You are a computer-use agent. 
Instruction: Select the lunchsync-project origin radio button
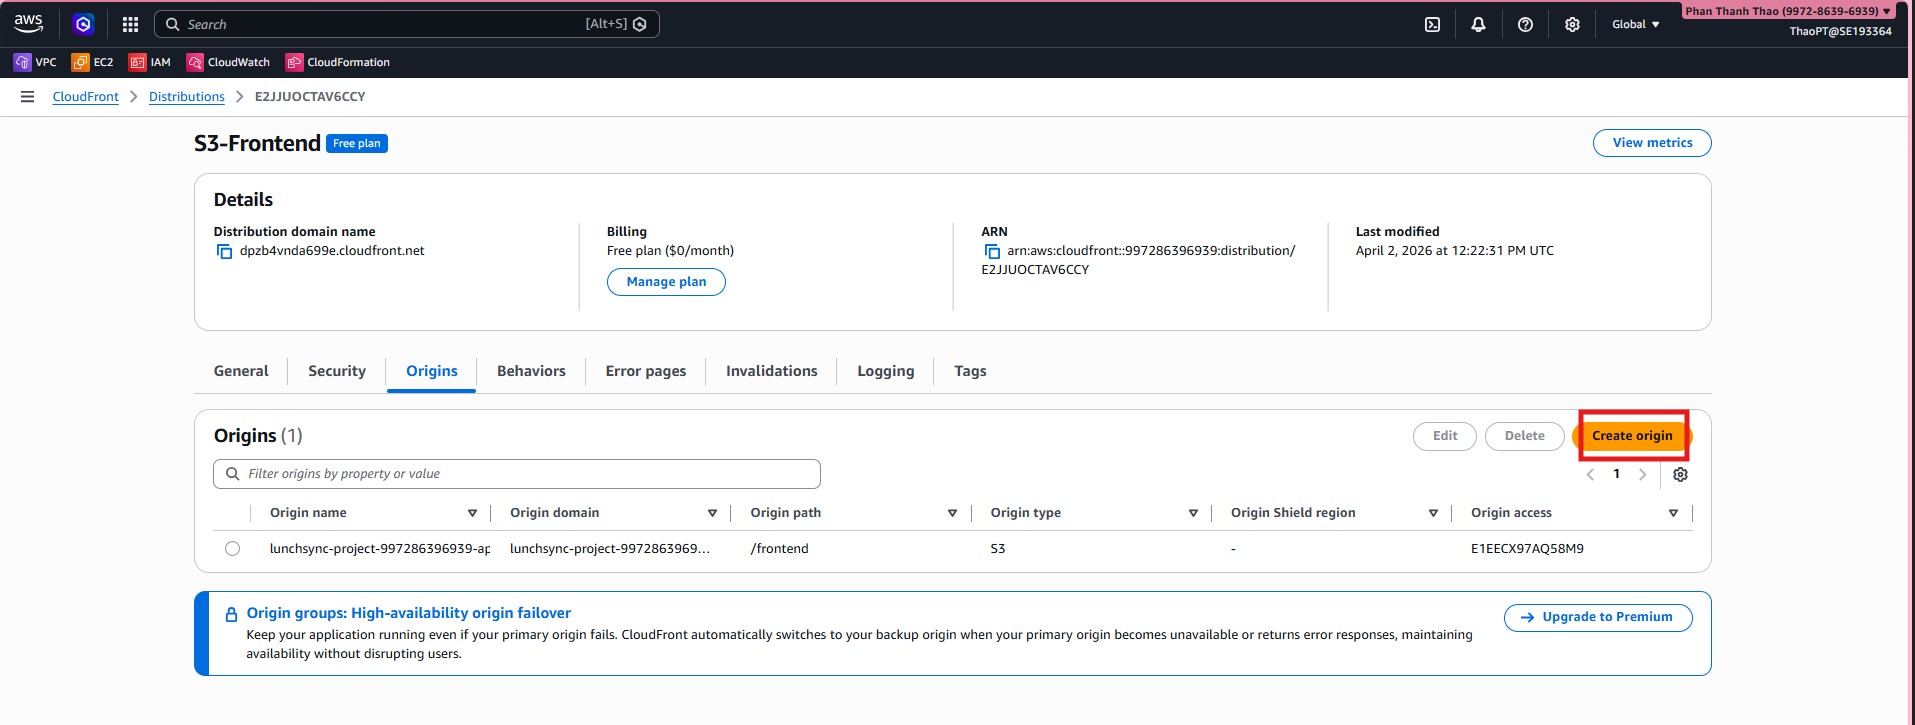[x=232, y=548]
